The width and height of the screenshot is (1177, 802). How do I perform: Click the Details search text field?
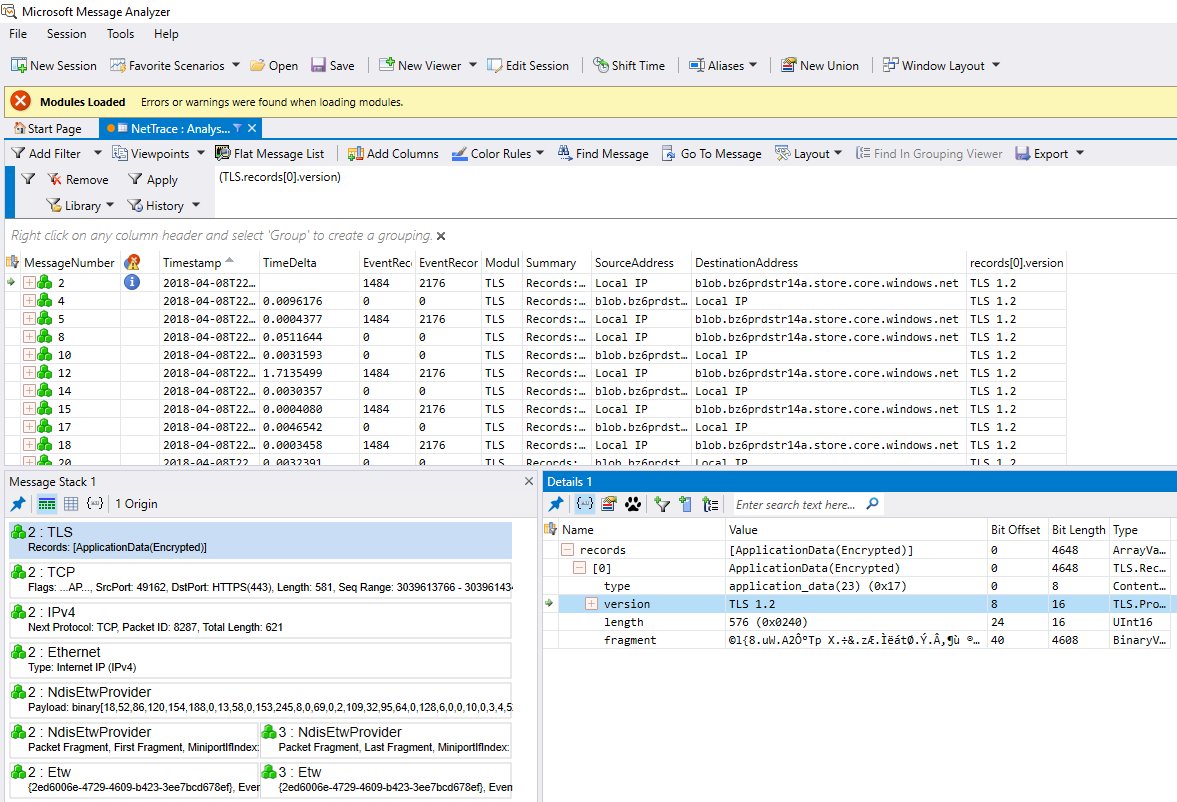[797, 505]
